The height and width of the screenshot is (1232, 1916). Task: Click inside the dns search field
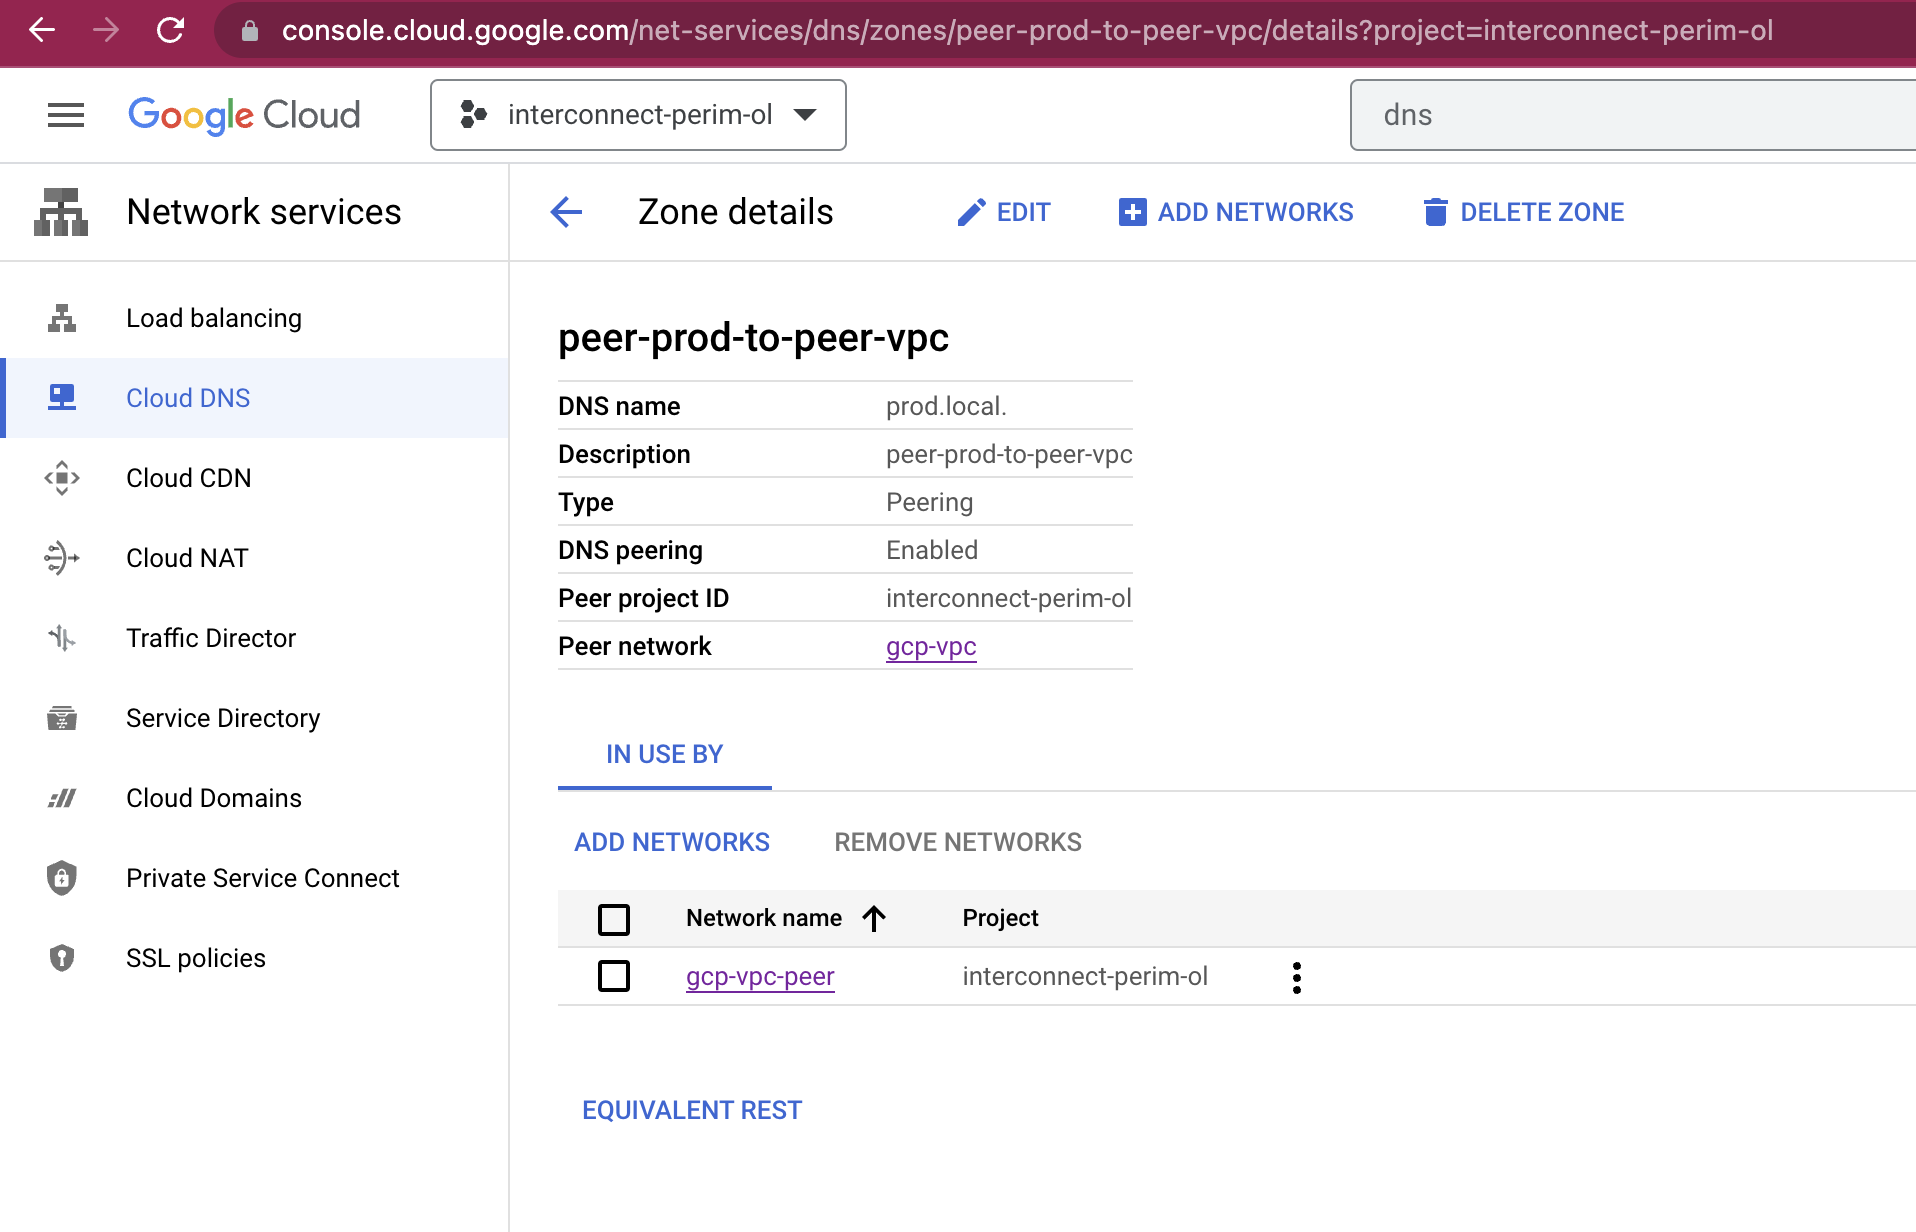click(1630, 114)
